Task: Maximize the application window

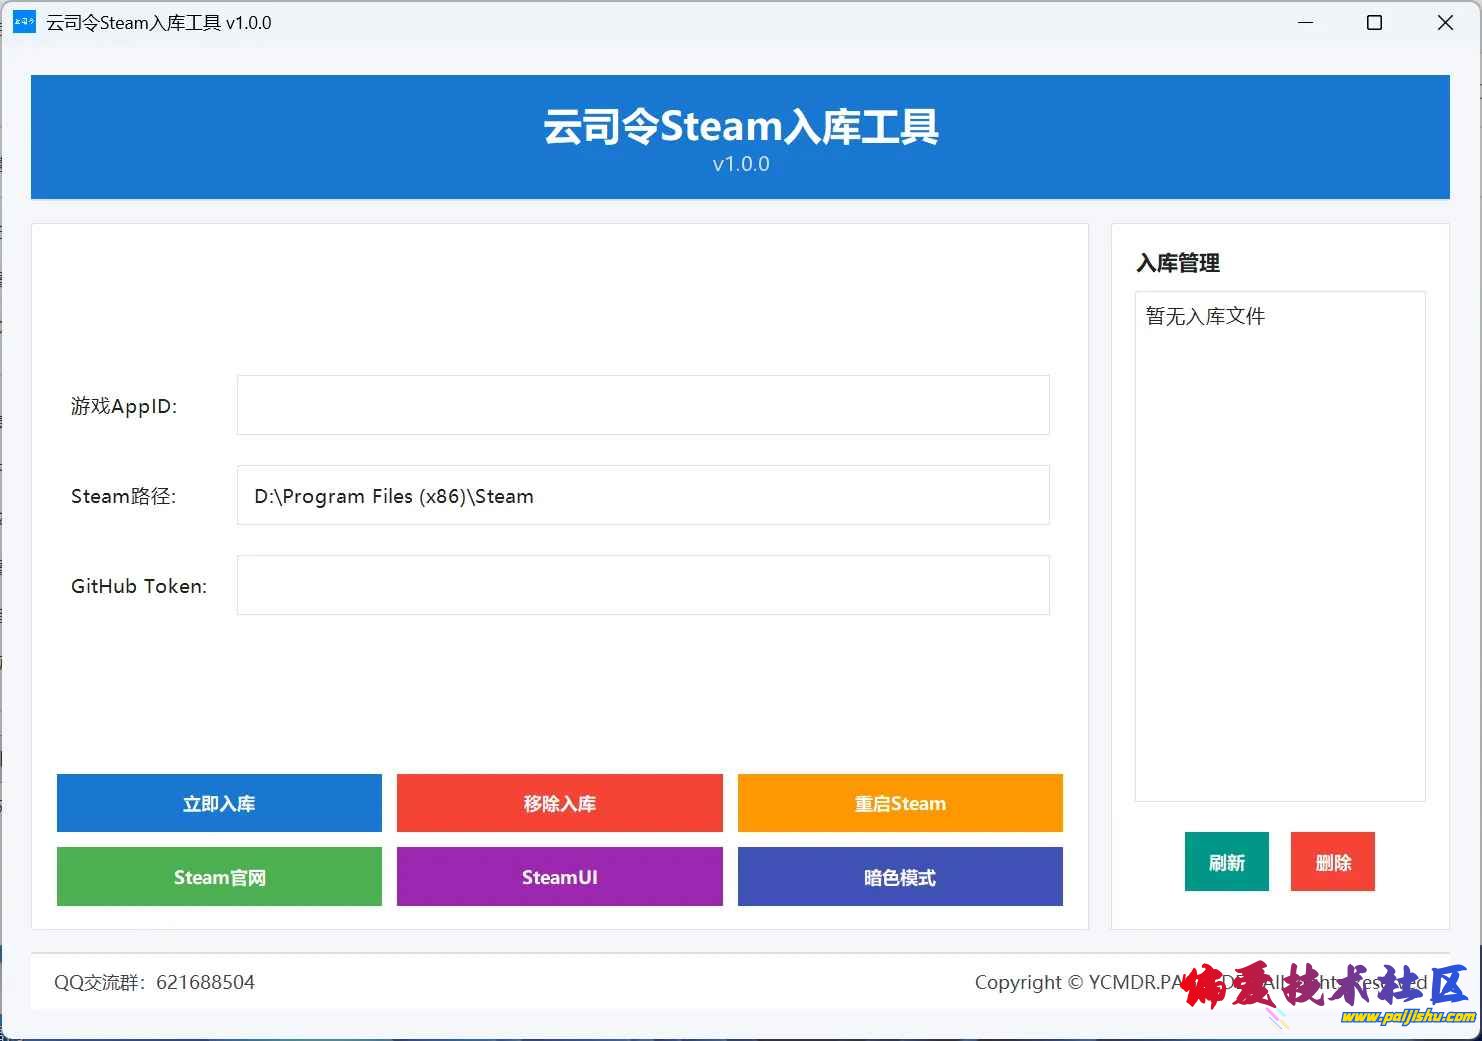Action: coord(1374,22)
